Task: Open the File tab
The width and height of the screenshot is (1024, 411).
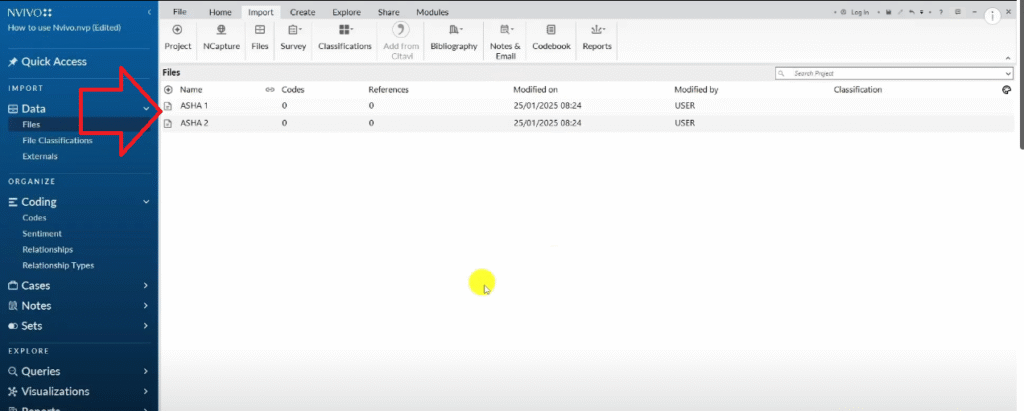Action: tap(179, 12)
